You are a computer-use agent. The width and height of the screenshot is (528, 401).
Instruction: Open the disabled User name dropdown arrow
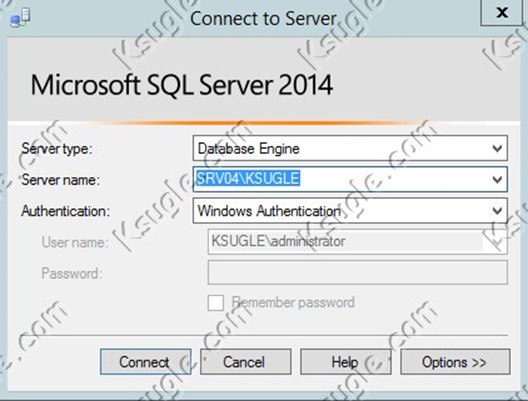tap(497, 242)
